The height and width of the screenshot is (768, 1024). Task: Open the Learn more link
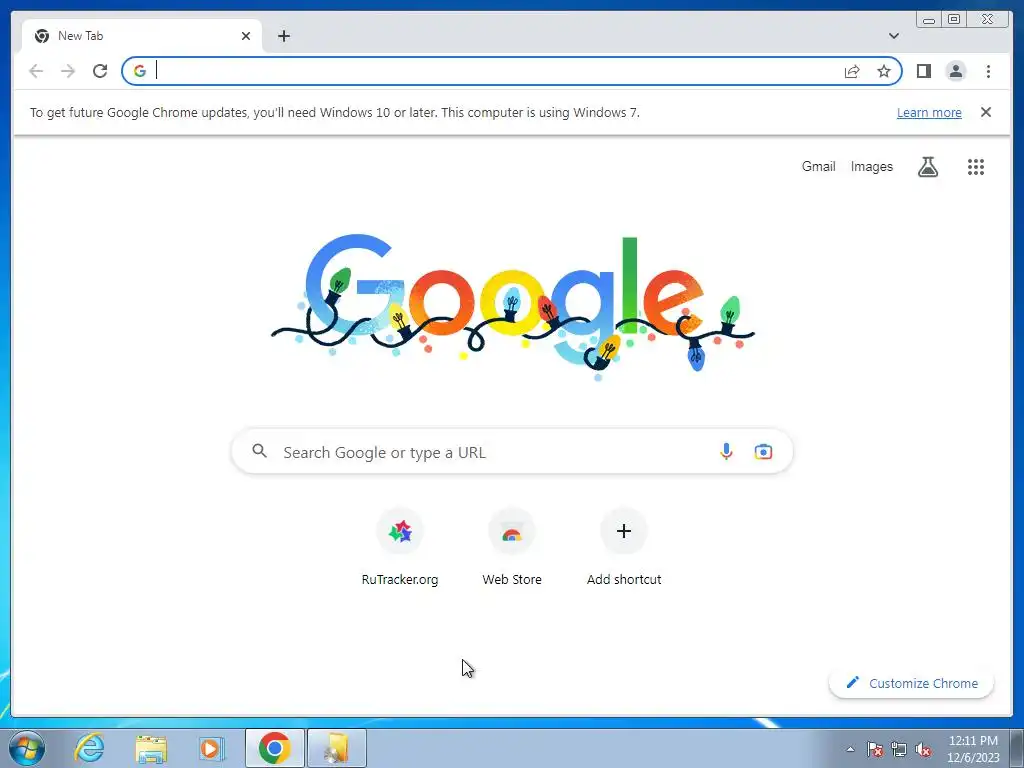[x=929, y=112]
